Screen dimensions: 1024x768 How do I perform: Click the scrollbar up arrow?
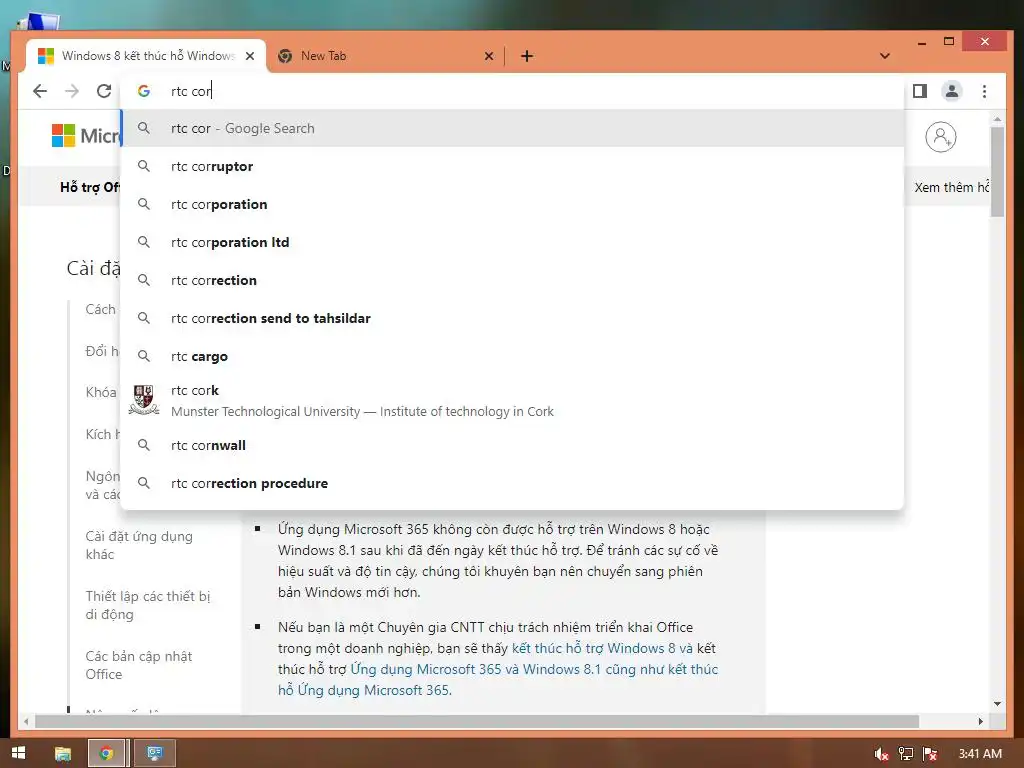[997, 120]
